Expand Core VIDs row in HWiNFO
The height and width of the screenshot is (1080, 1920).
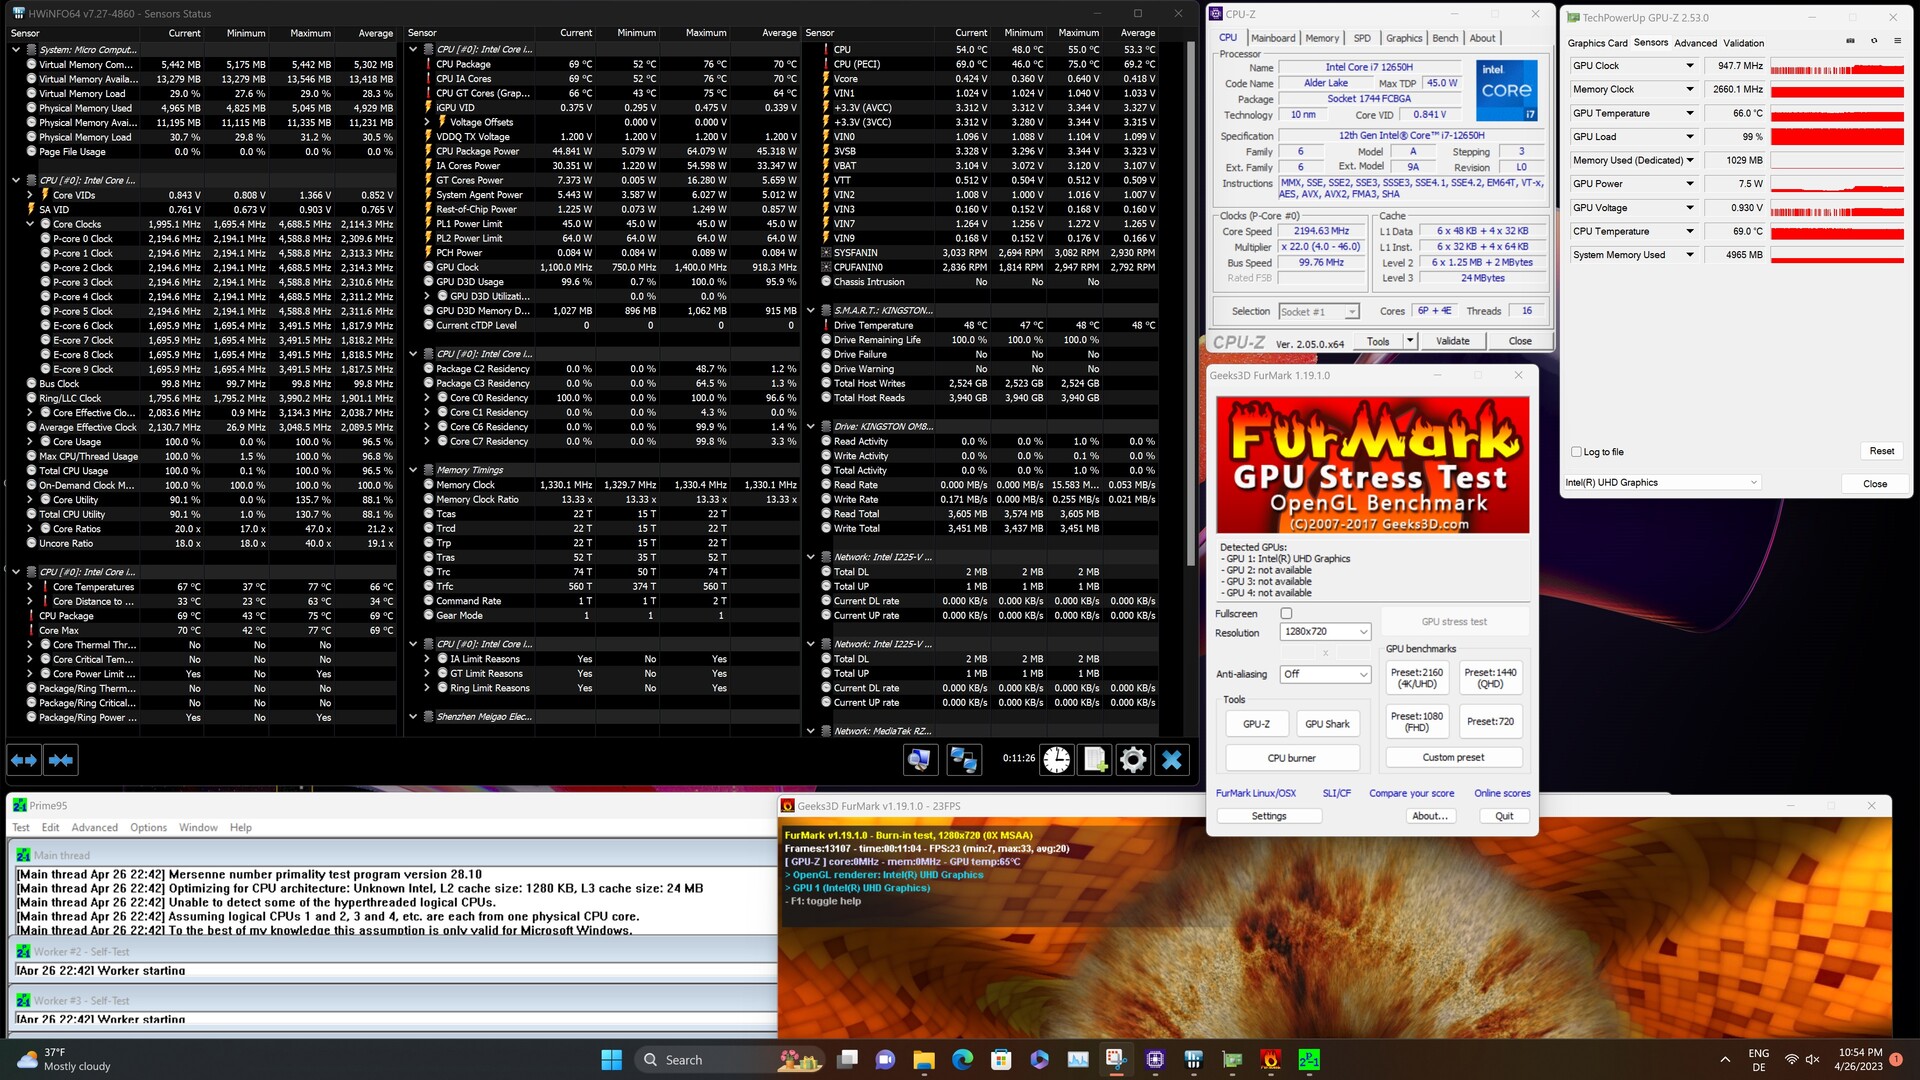tap(30, 195)
